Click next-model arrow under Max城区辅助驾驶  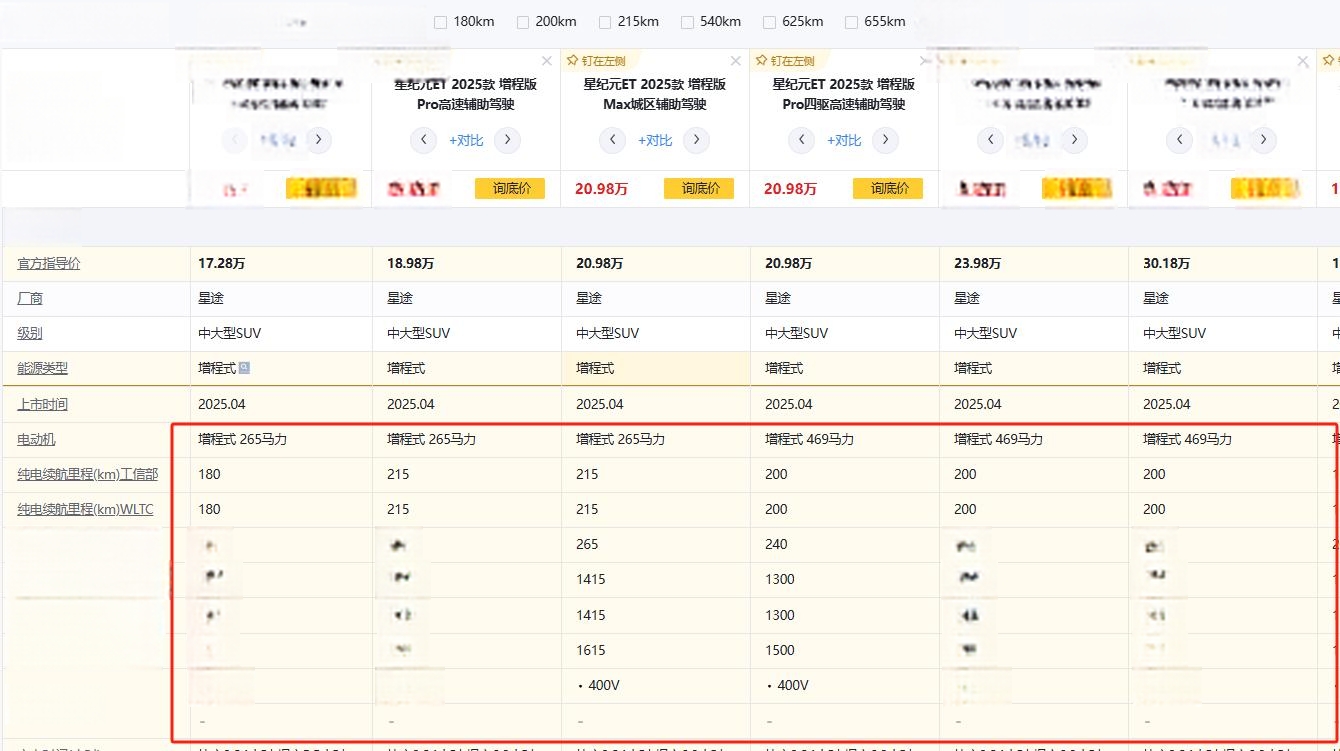point(696,140)
